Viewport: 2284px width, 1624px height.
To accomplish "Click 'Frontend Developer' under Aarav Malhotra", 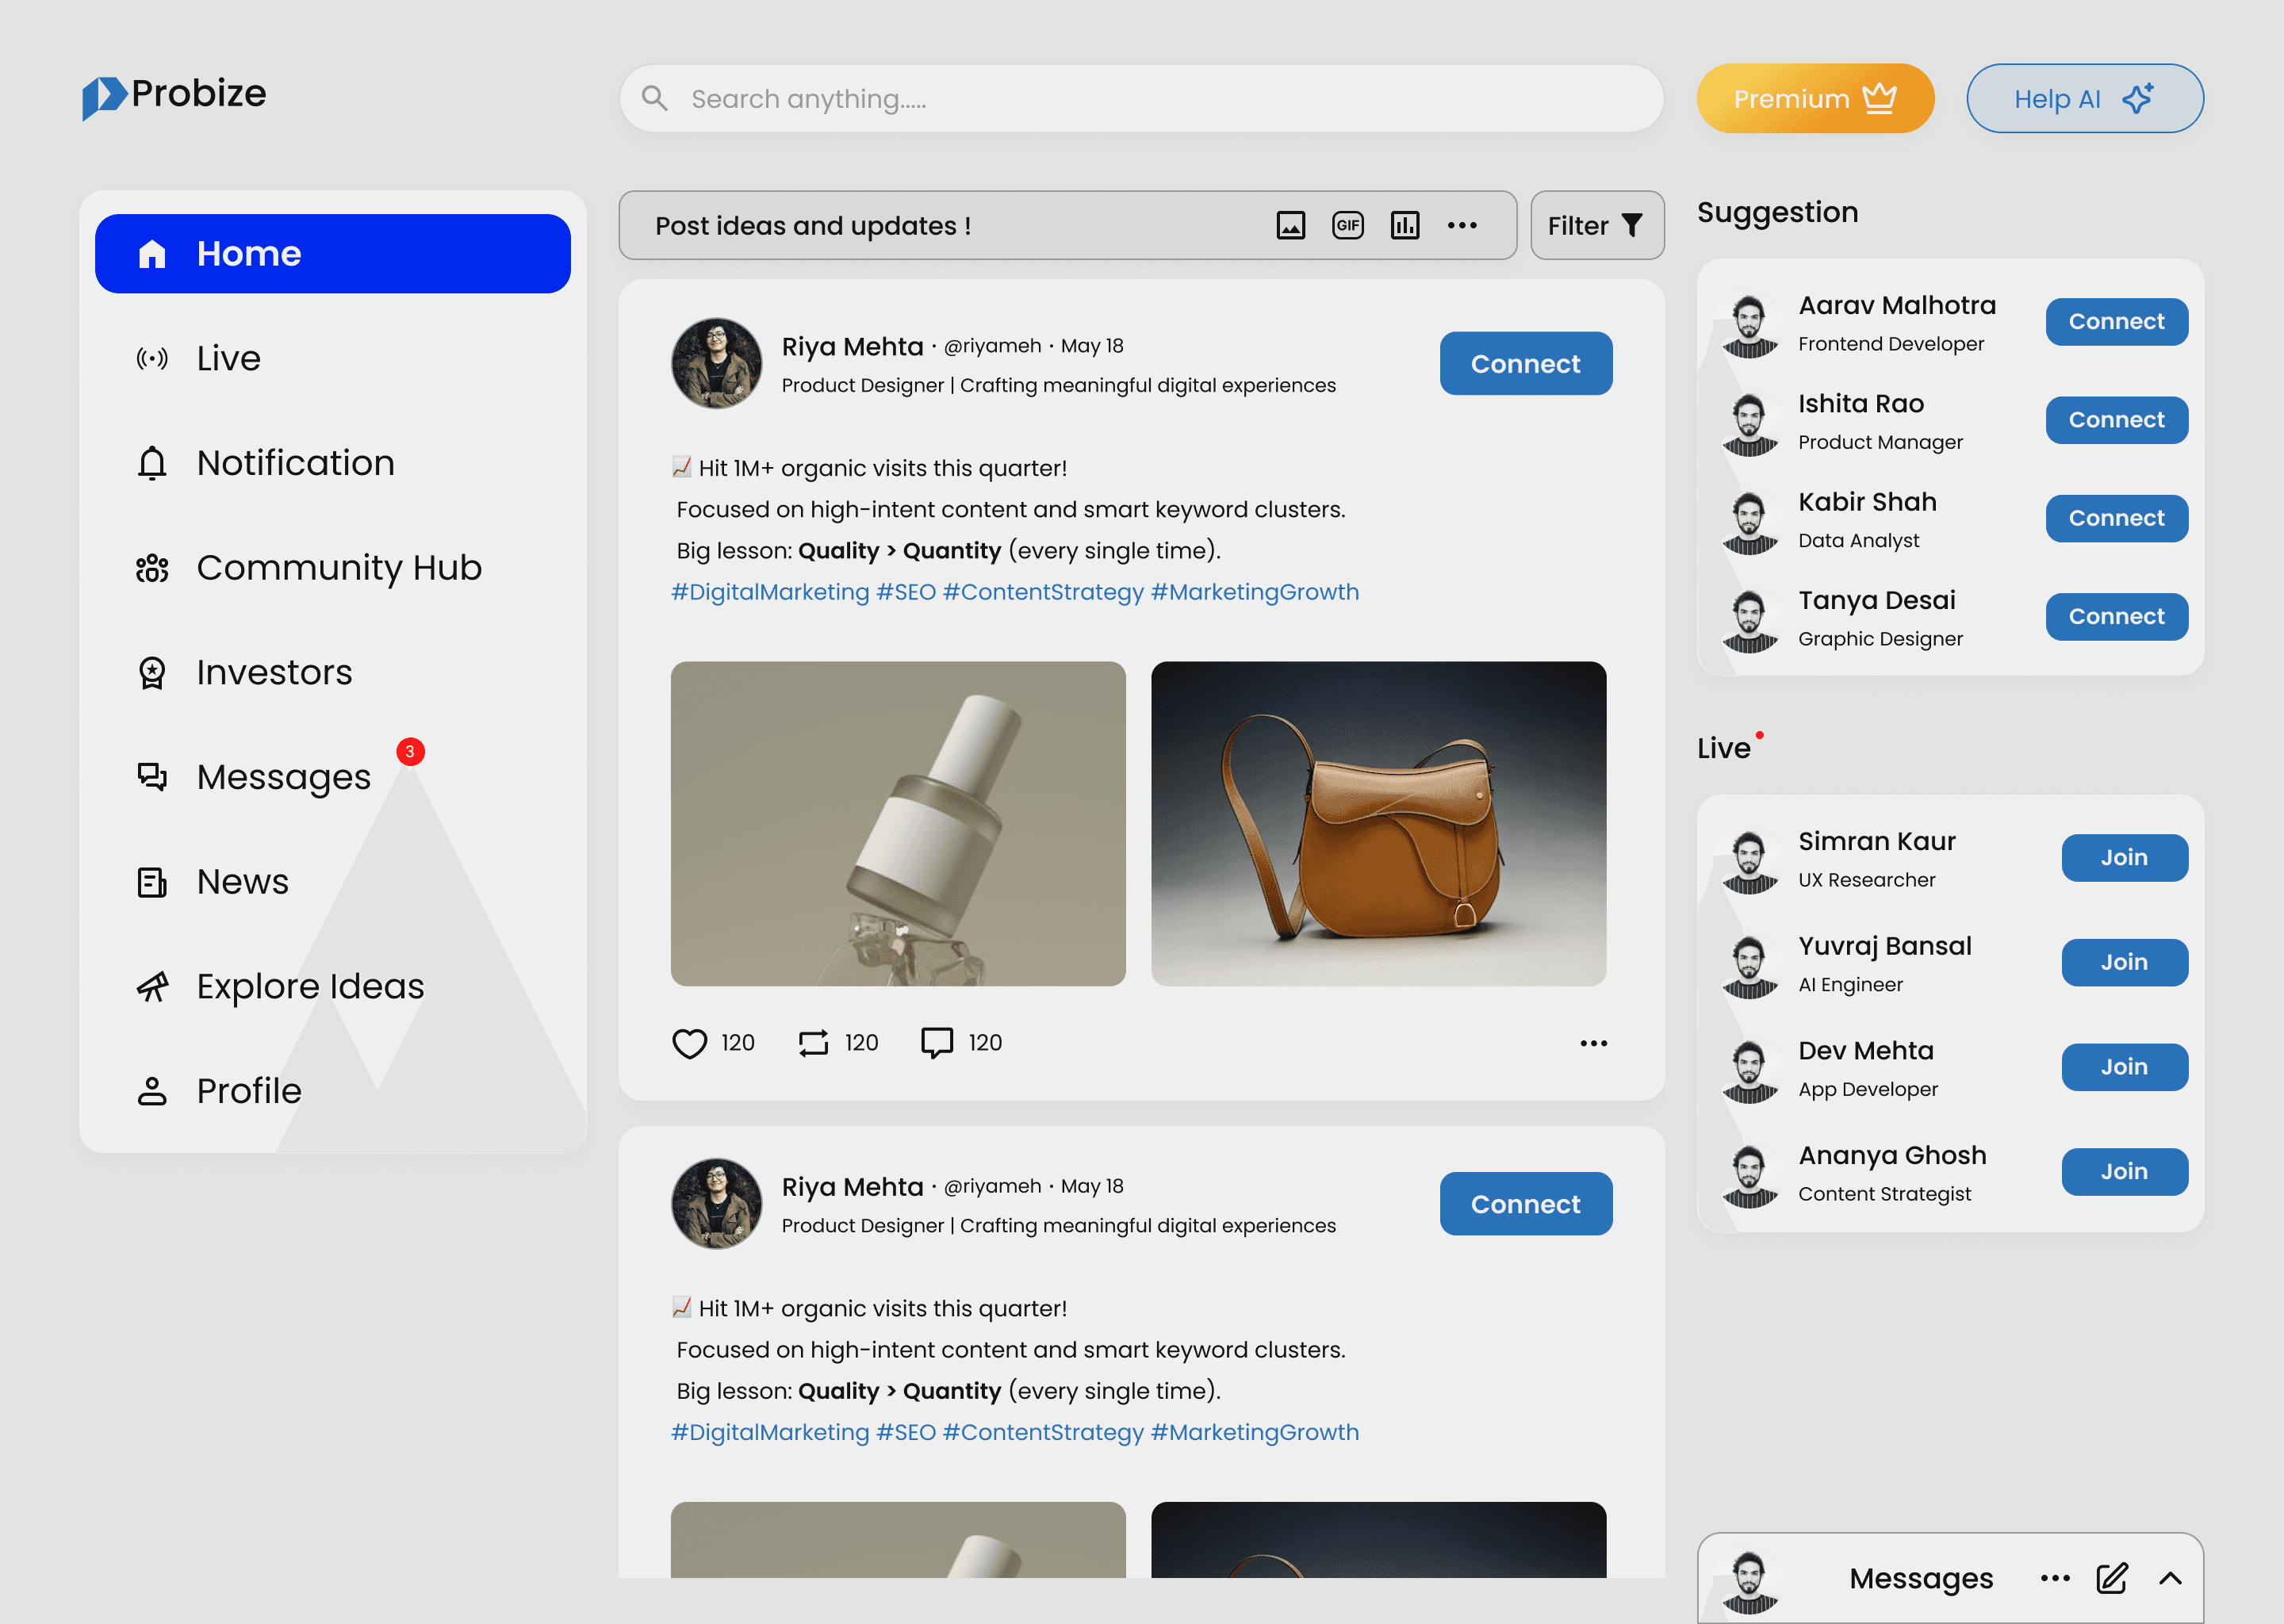I will tap(1891, 344).
